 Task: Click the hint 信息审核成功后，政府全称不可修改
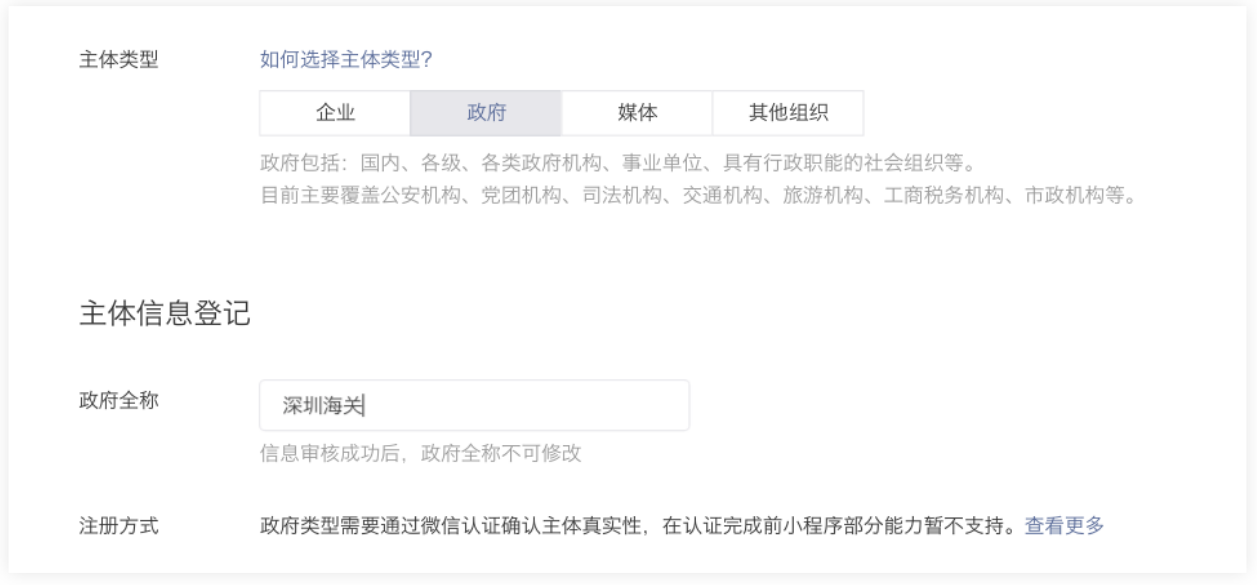tap(420, 455)
